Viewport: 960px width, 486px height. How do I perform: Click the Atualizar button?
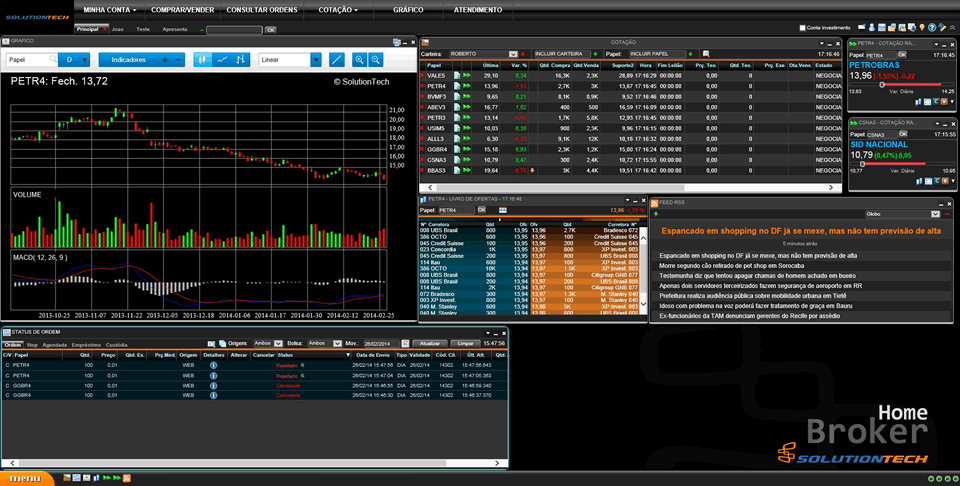pos(430,344)
